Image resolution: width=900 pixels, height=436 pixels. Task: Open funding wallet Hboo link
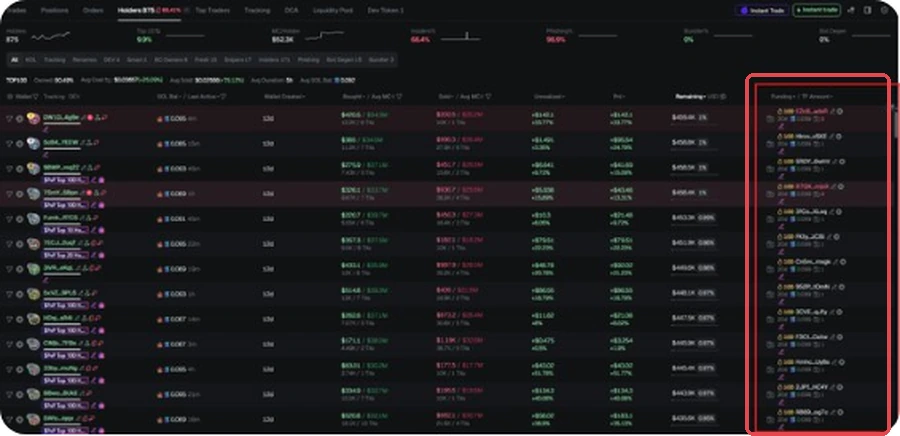[812, 137]
